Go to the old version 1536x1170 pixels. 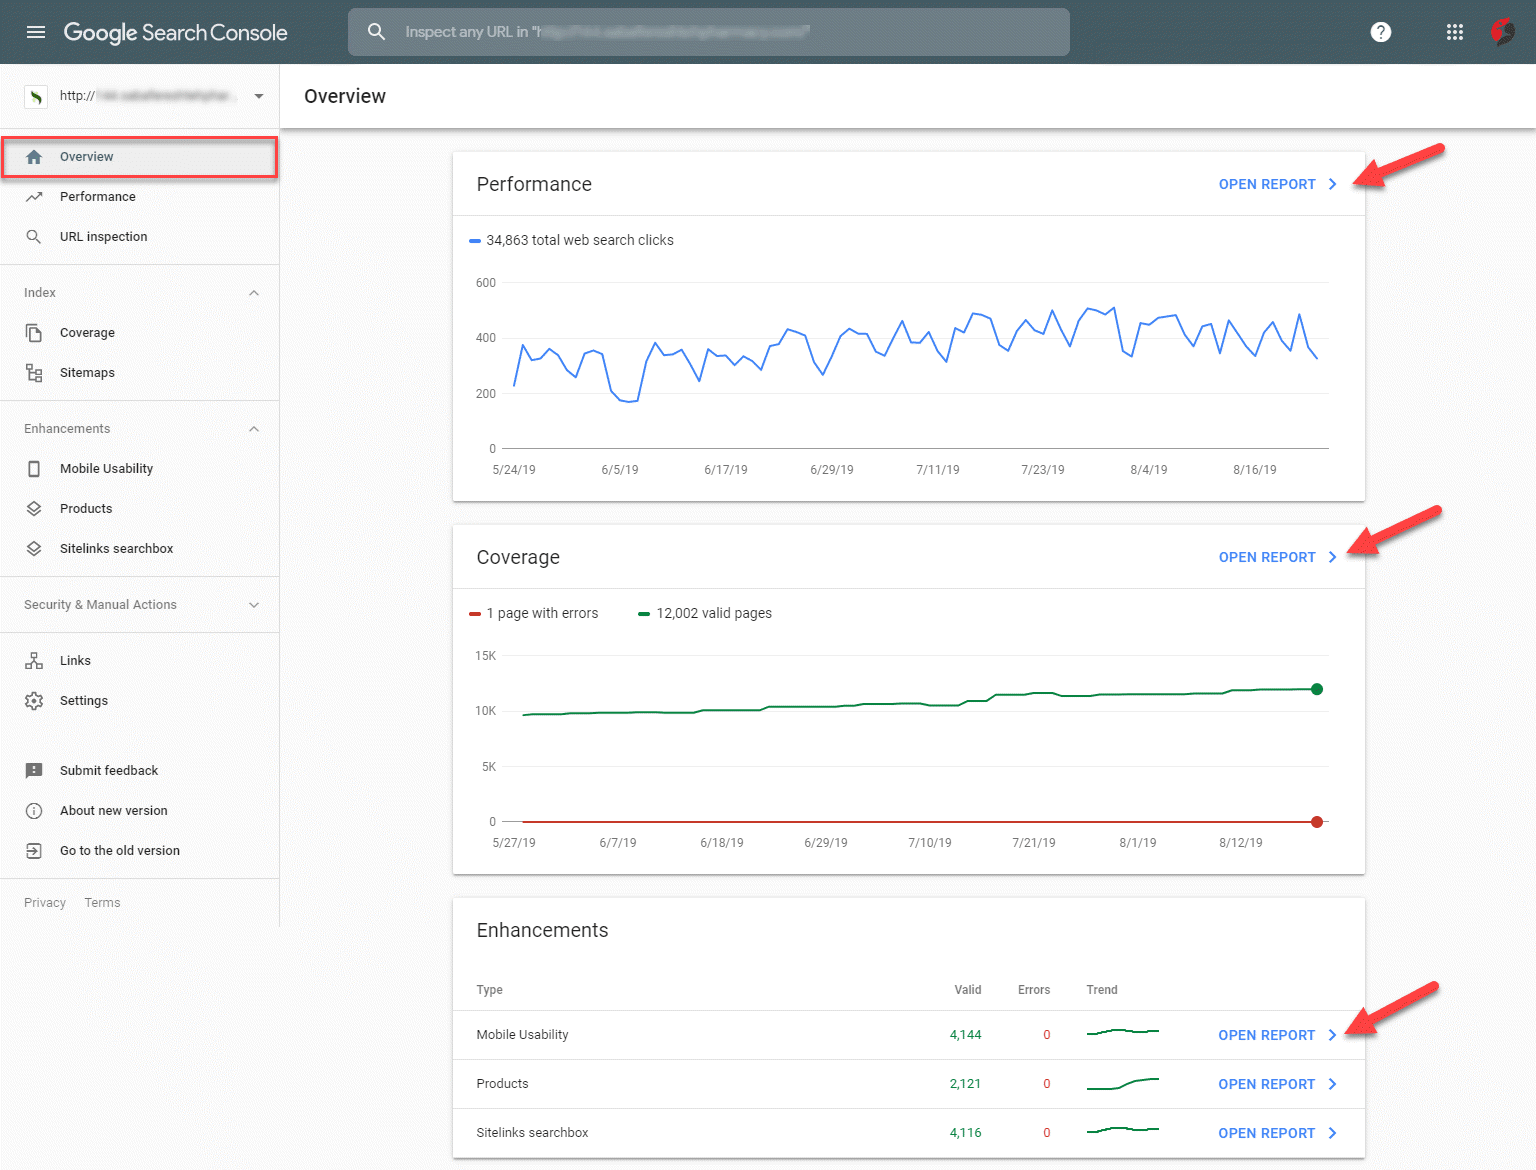click(119, 850)
